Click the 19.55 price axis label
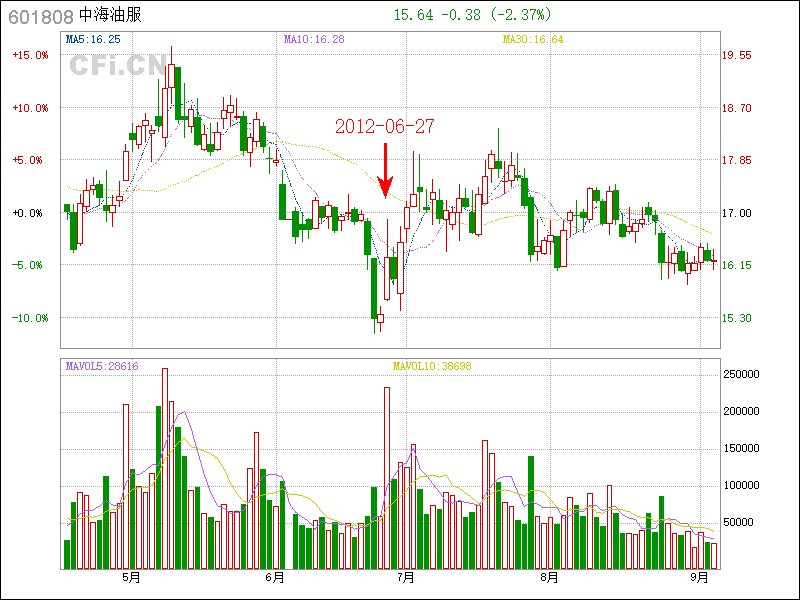 click(x=738, y=55)
